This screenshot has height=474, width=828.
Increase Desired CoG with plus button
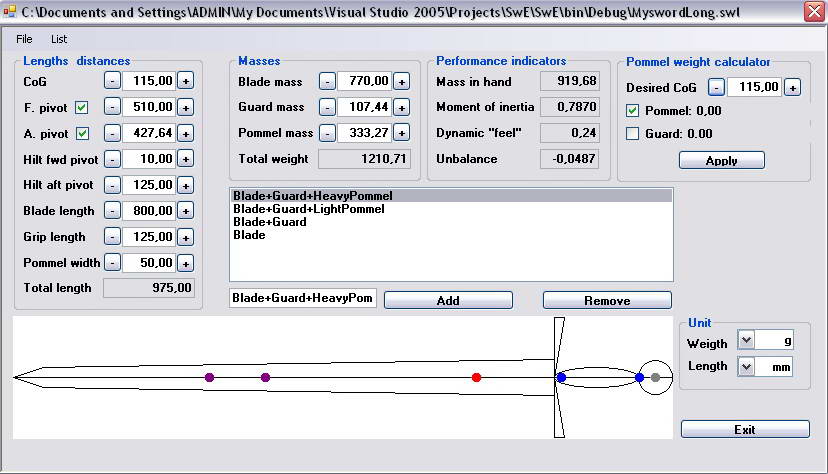[792, 88]
